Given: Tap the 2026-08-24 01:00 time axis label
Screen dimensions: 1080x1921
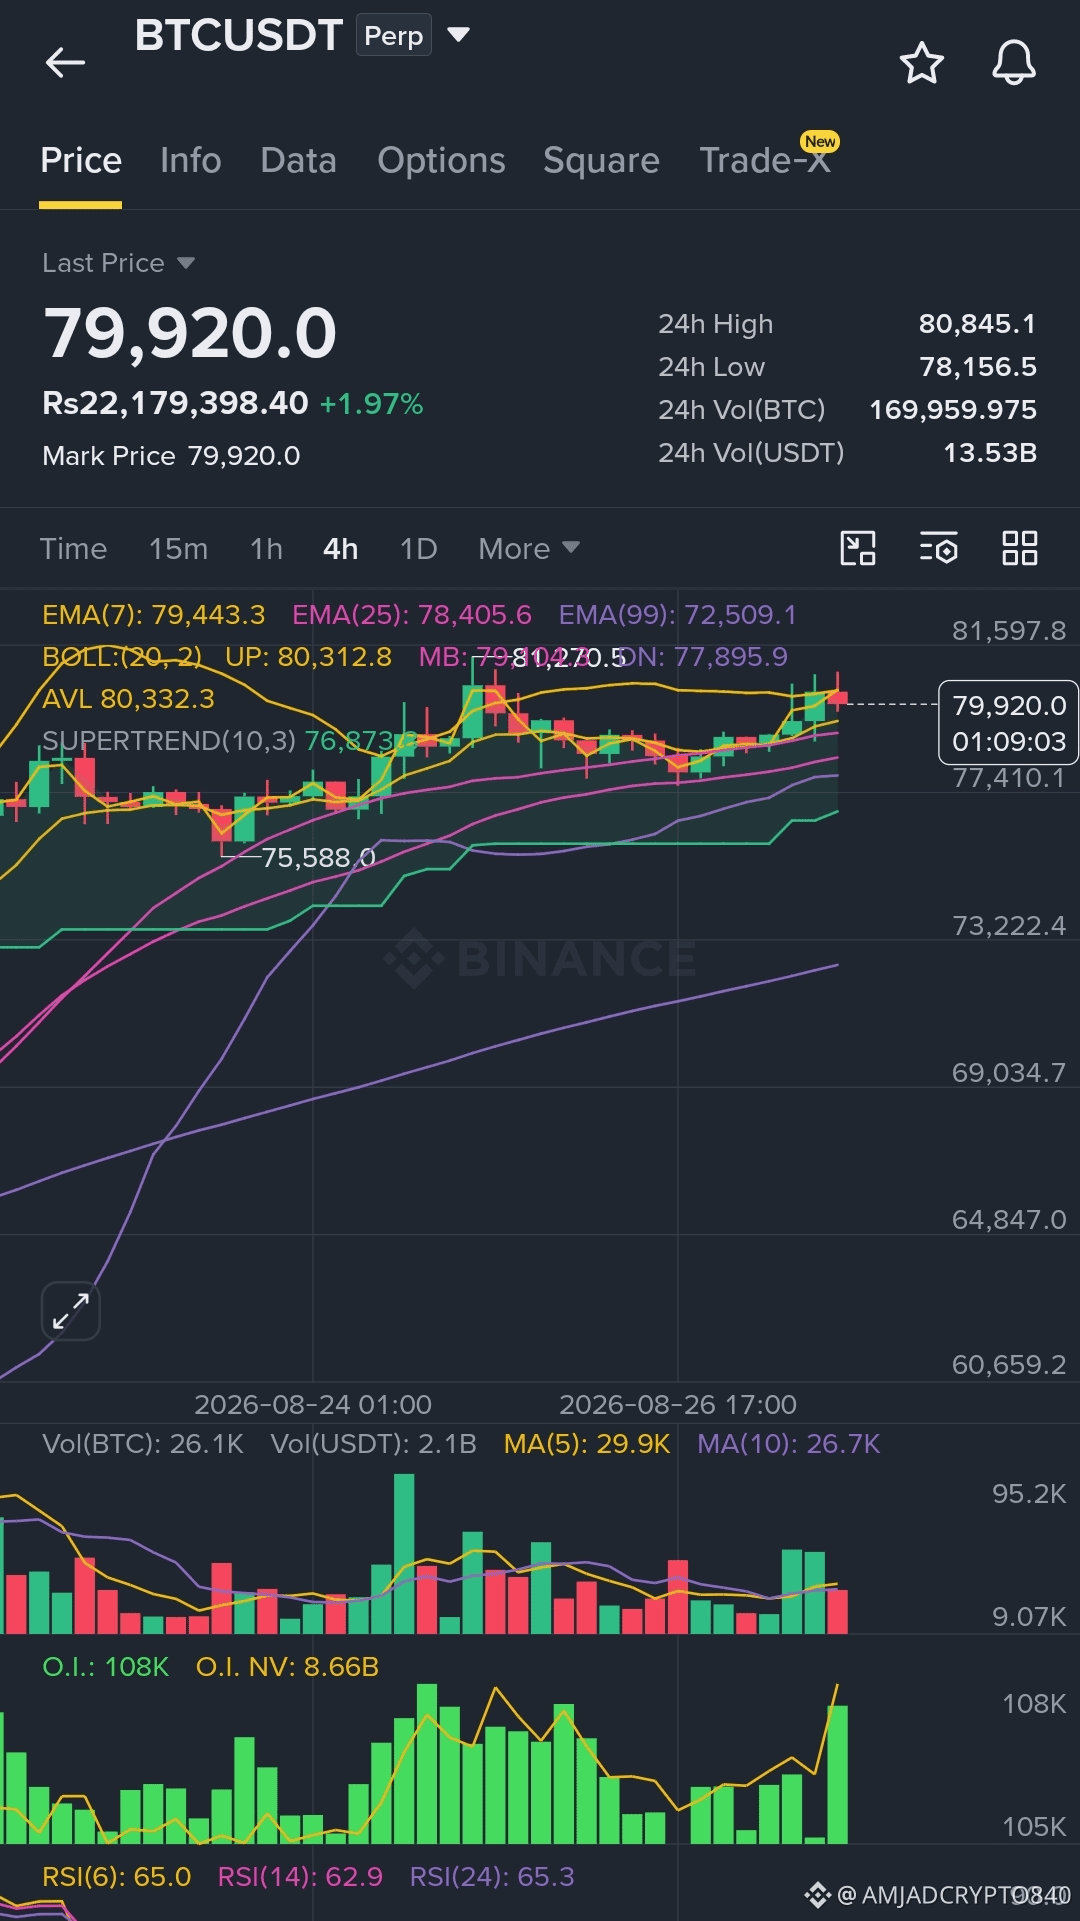Looking at the screenshot, I should click(x=313, y=1404).
